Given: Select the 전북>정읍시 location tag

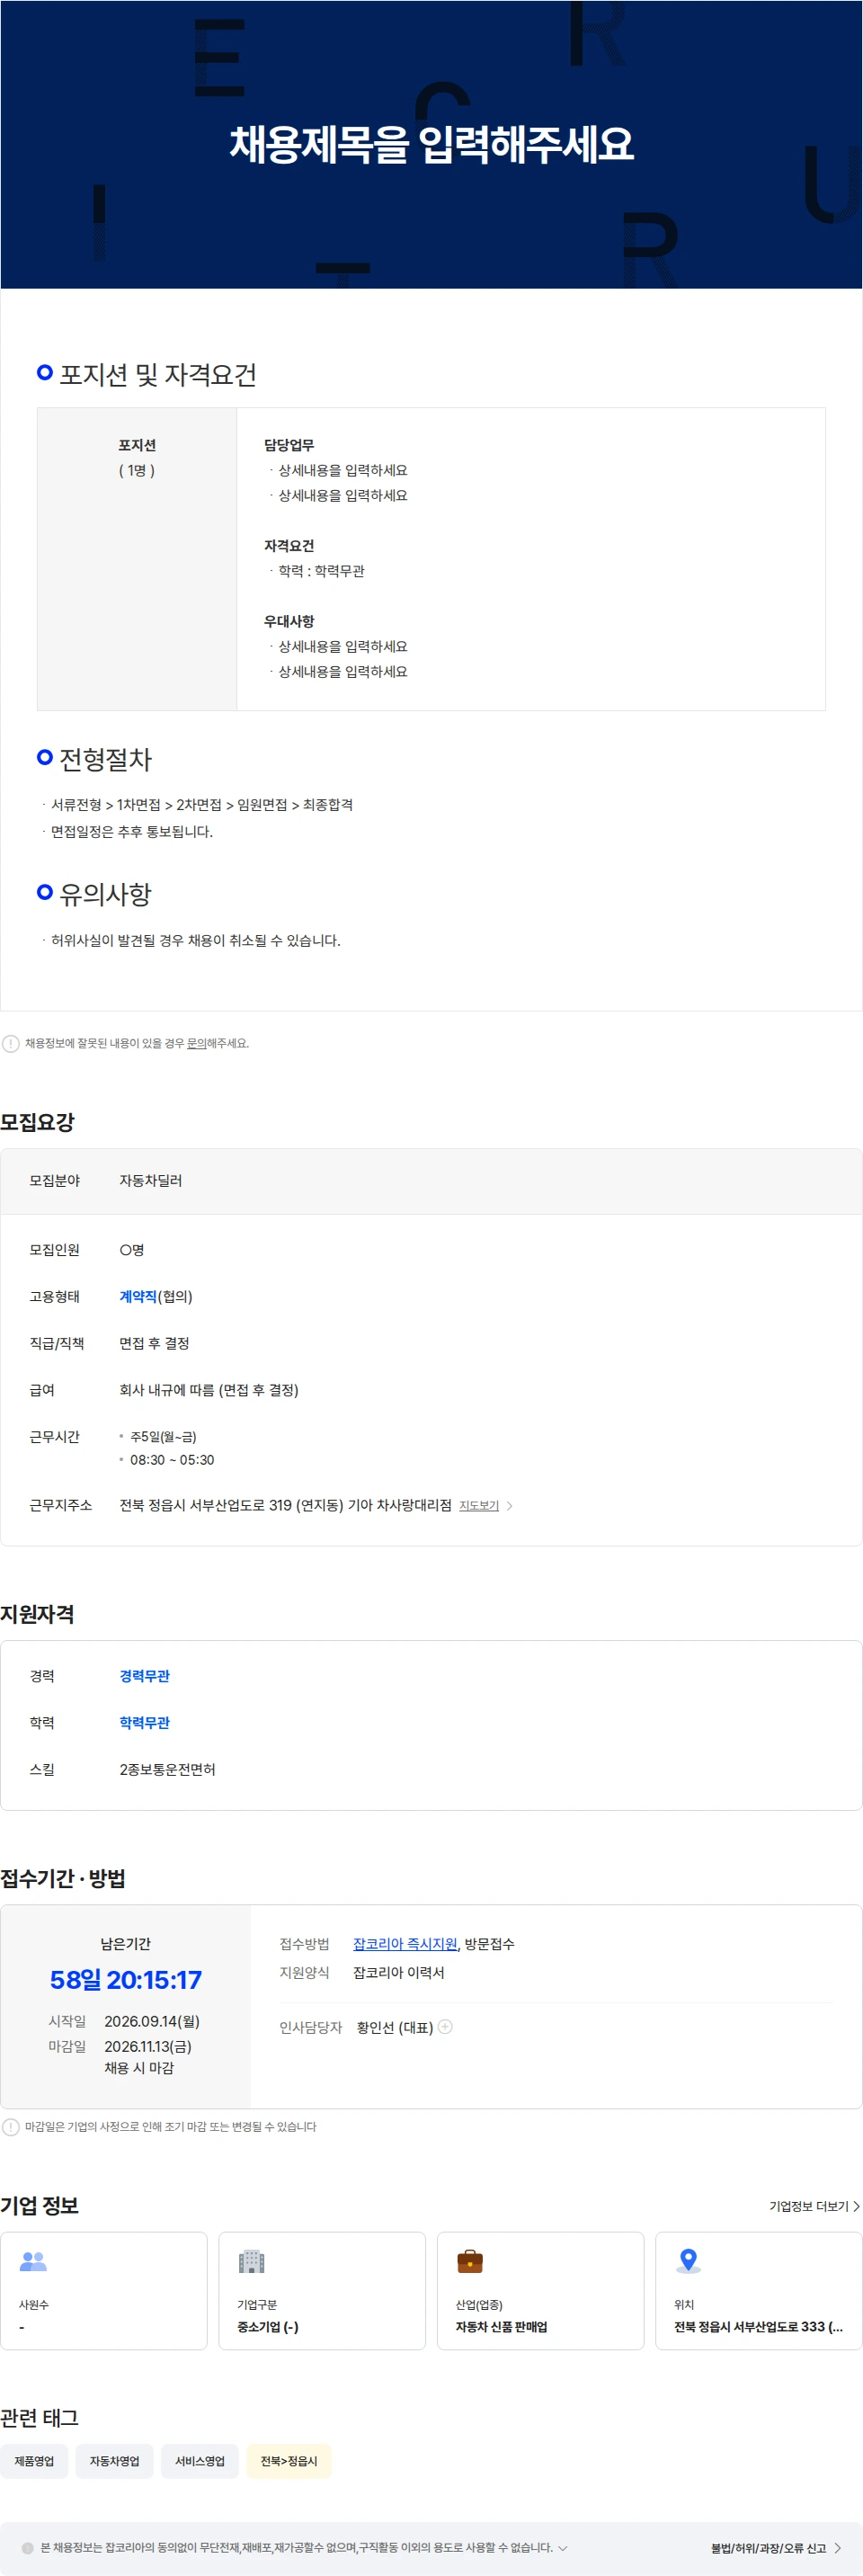Looking at the screenshot, I should (x=289, y=2461).
